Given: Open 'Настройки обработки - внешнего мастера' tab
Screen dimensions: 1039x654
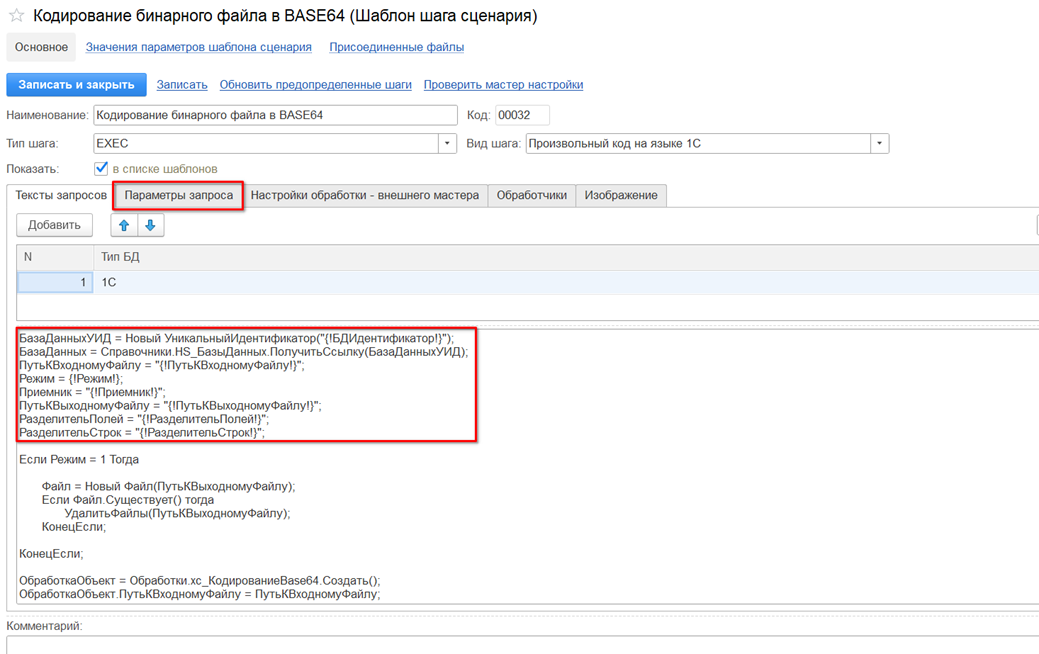Looking at the screenshot, I should pyautogui.click(x=364, y=195).
